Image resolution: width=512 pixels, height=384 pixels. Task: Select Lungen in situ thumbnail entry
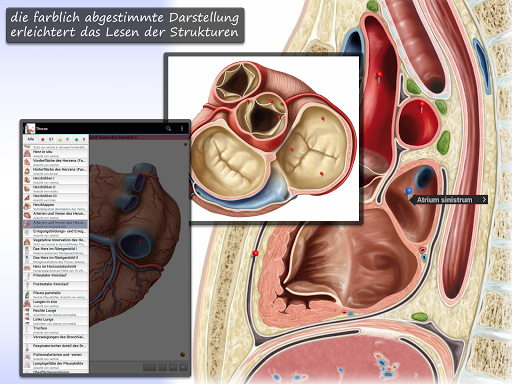(x=56, y=303)
